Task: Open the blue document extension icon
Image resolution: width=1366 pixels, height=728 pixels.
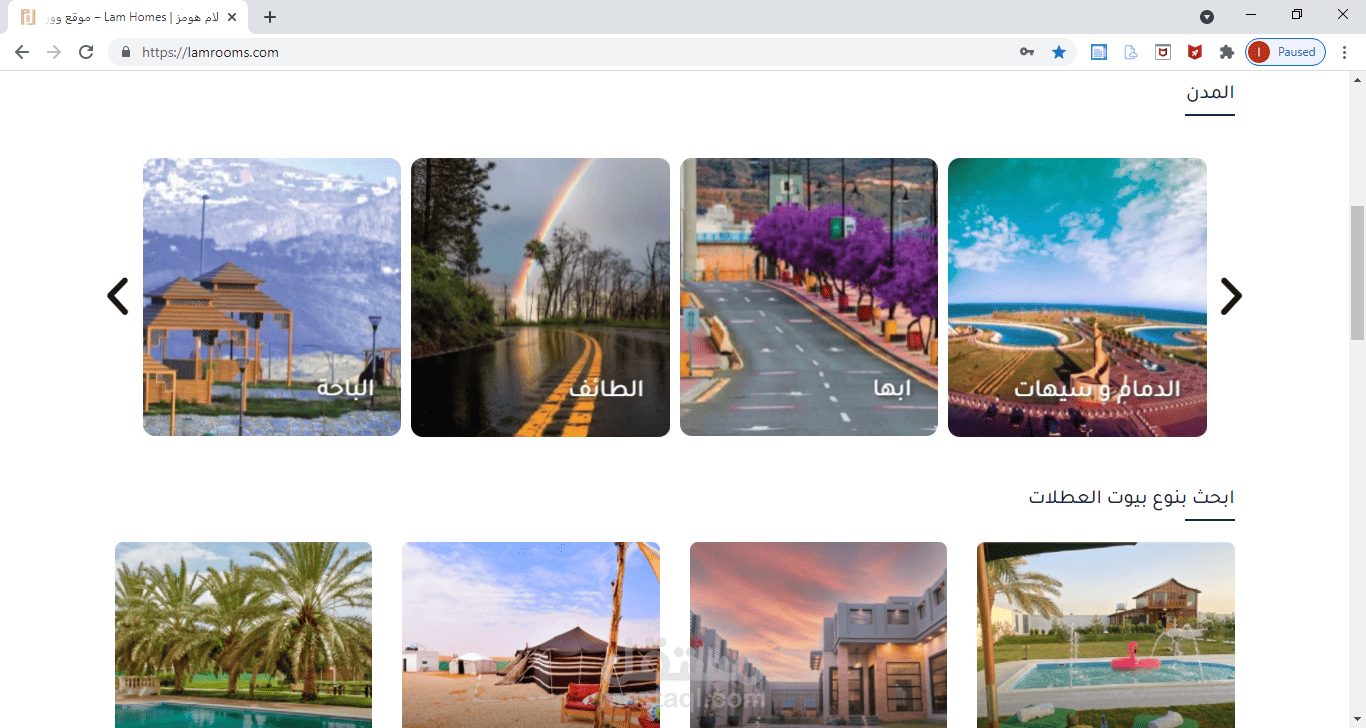Action: click(1099, 52)
